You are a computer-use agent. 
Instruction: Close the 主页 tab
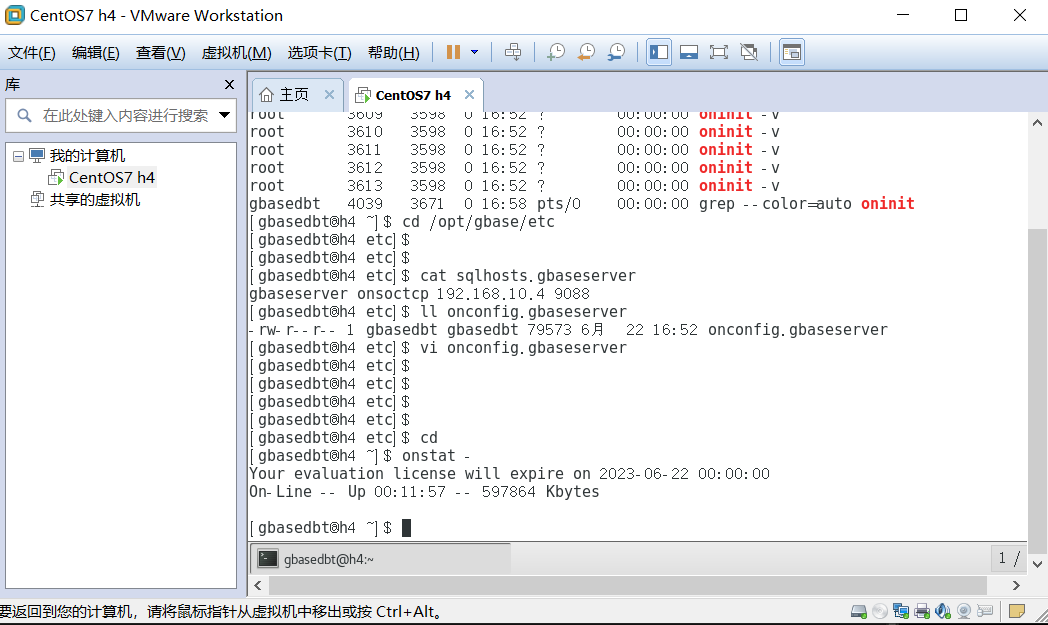[330, 95]
